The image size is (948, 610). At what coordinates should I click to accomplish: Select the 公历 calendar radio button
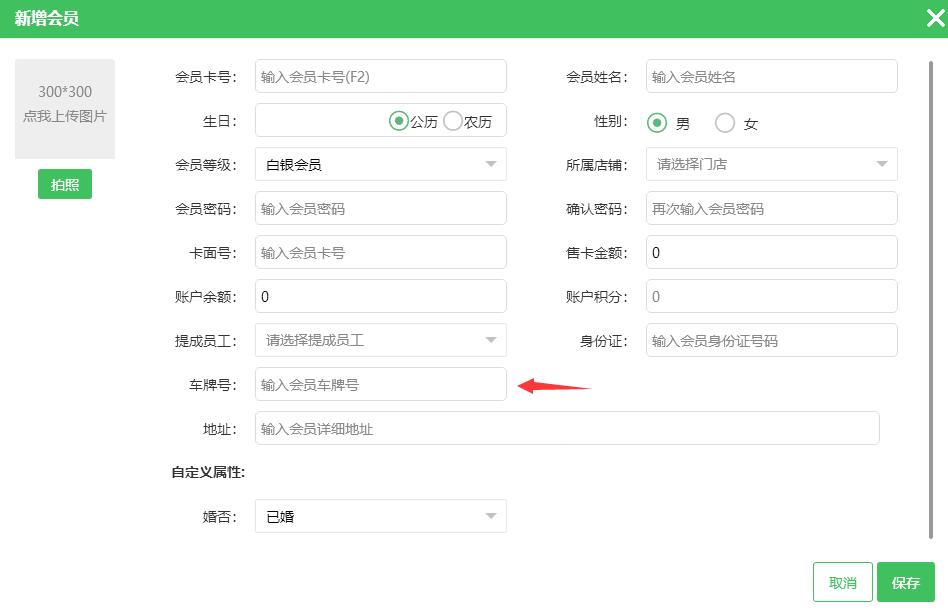point(399,121)
